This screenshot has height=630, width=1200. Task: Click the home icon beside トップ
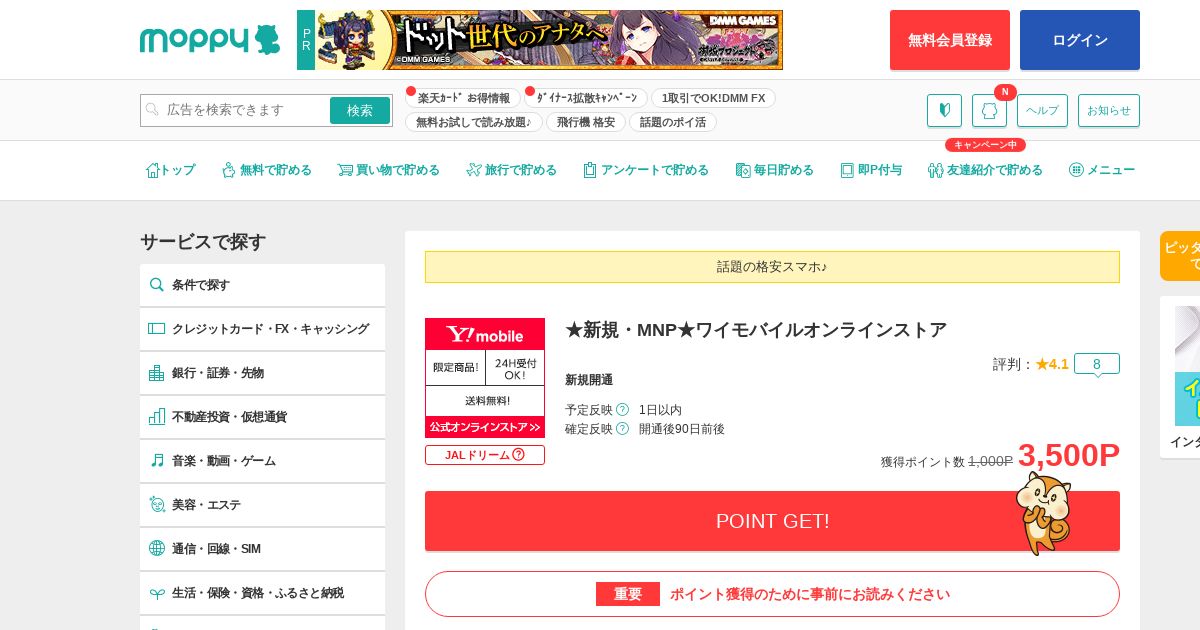coord(152,170)
